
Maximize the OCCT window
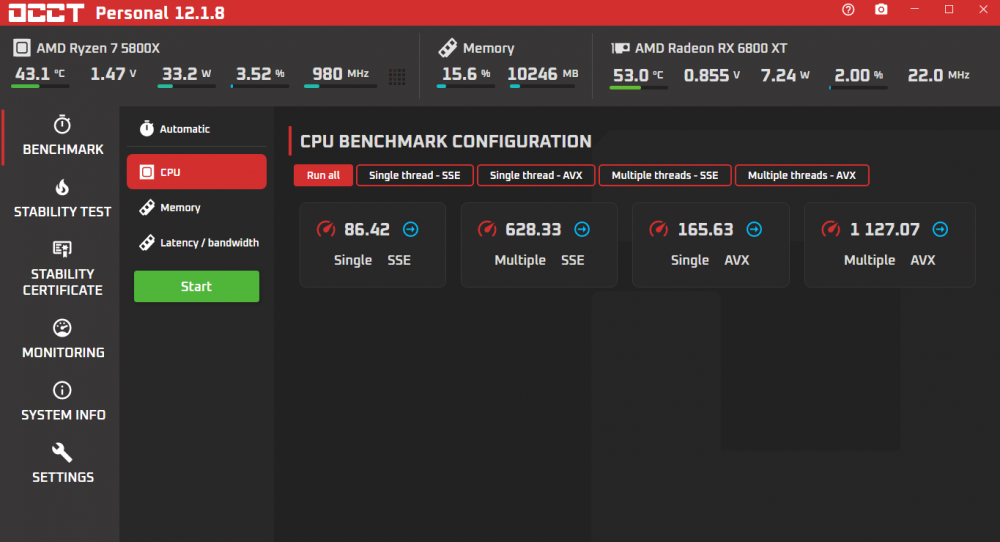point(949,10)
